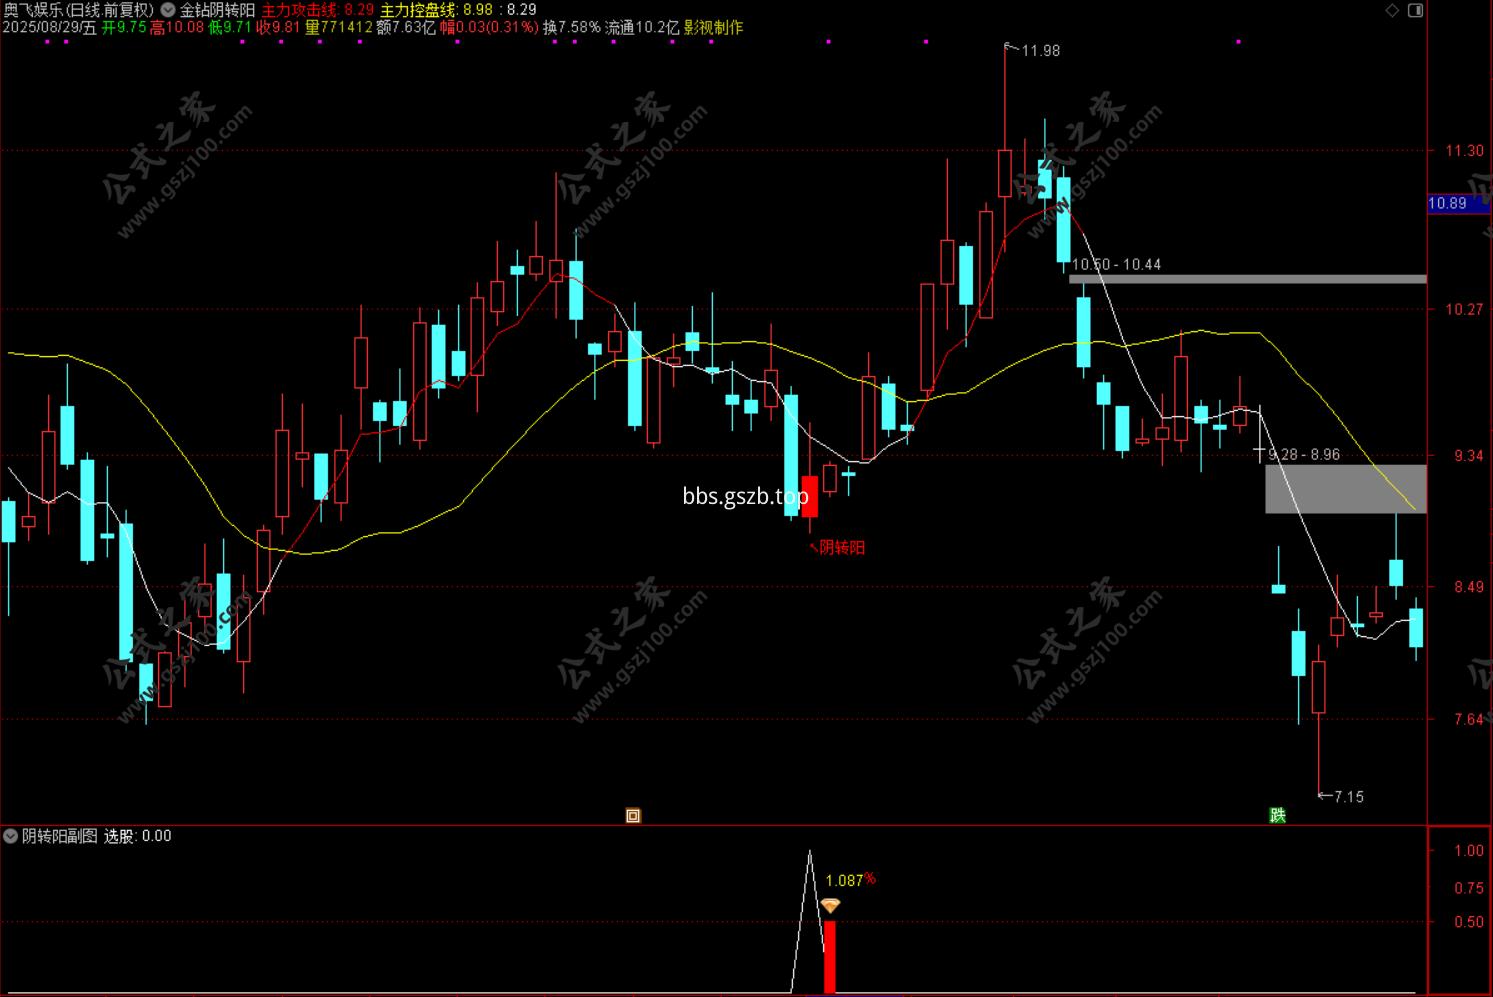Viewport: 1493px width, 997px height.
Task: Click the close price 收9.81
Action: 278,28
